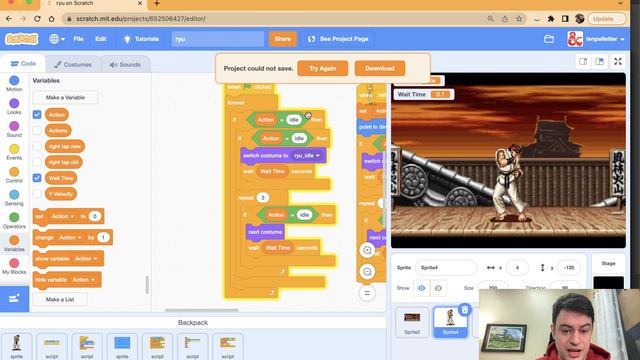Screen dimensions: 640x360
Task: Reset workspace zoom with equals icon
Action: coord(367,293)
